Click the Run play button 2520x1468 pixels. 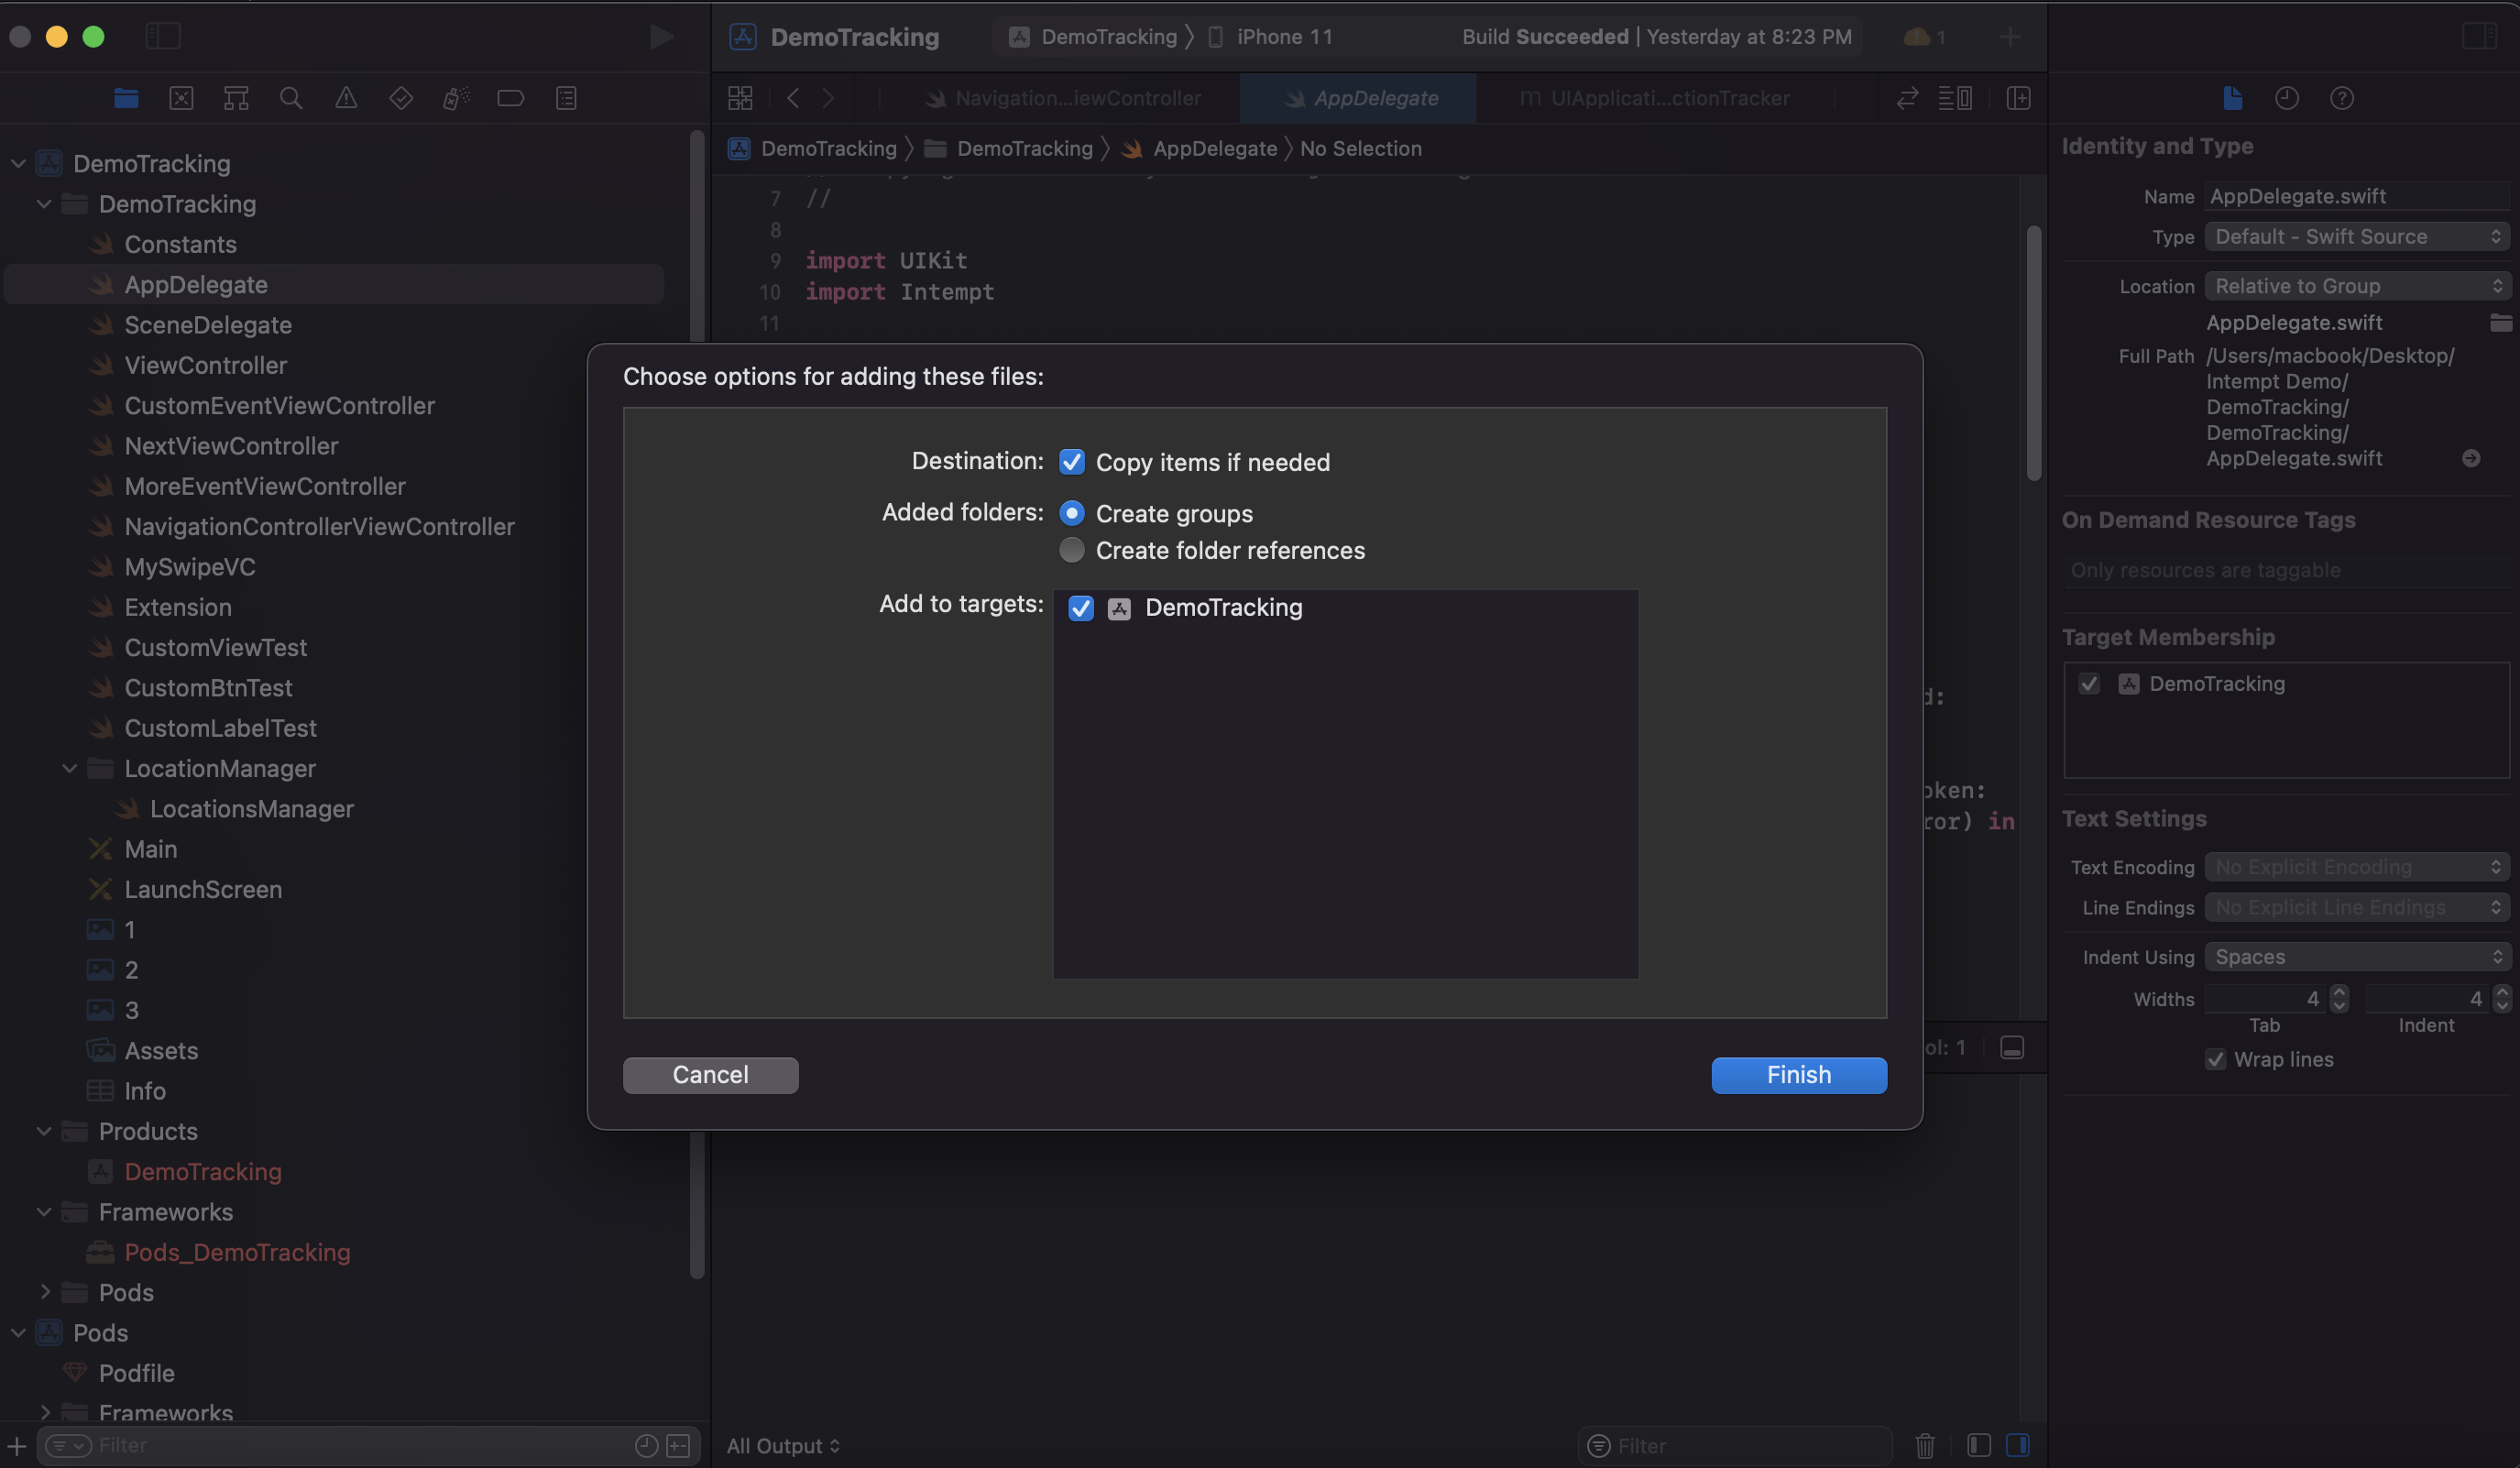click(661, 37)
